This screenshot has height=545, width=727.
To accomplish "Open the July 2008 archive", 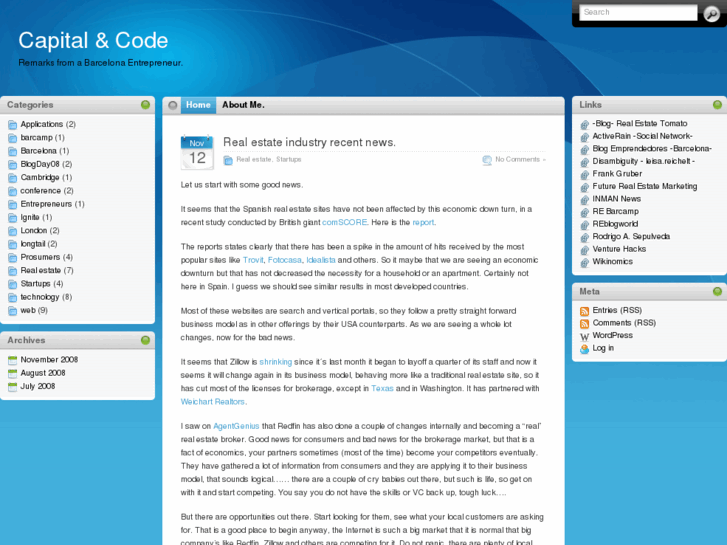I will tap(38, 386).
